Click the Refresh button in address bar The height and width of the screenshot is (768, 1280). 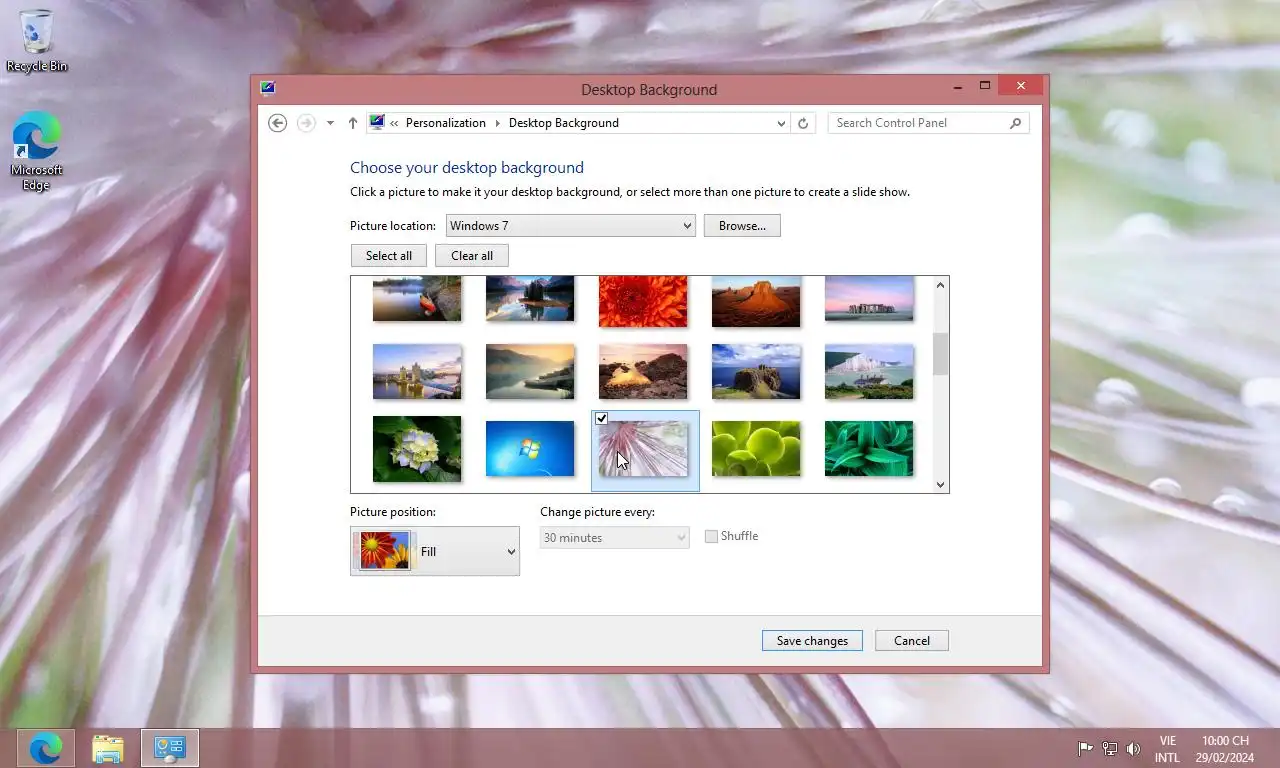pyautogui.click(x=802, y=123)
